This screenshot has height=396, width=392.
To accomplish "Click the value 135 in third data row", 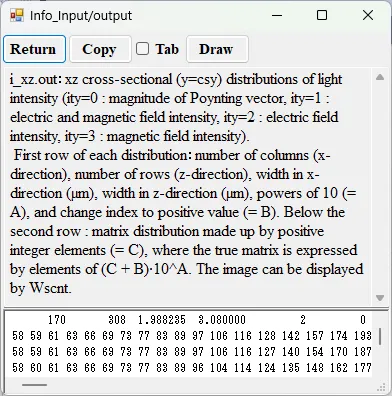I will coord(291,368).
